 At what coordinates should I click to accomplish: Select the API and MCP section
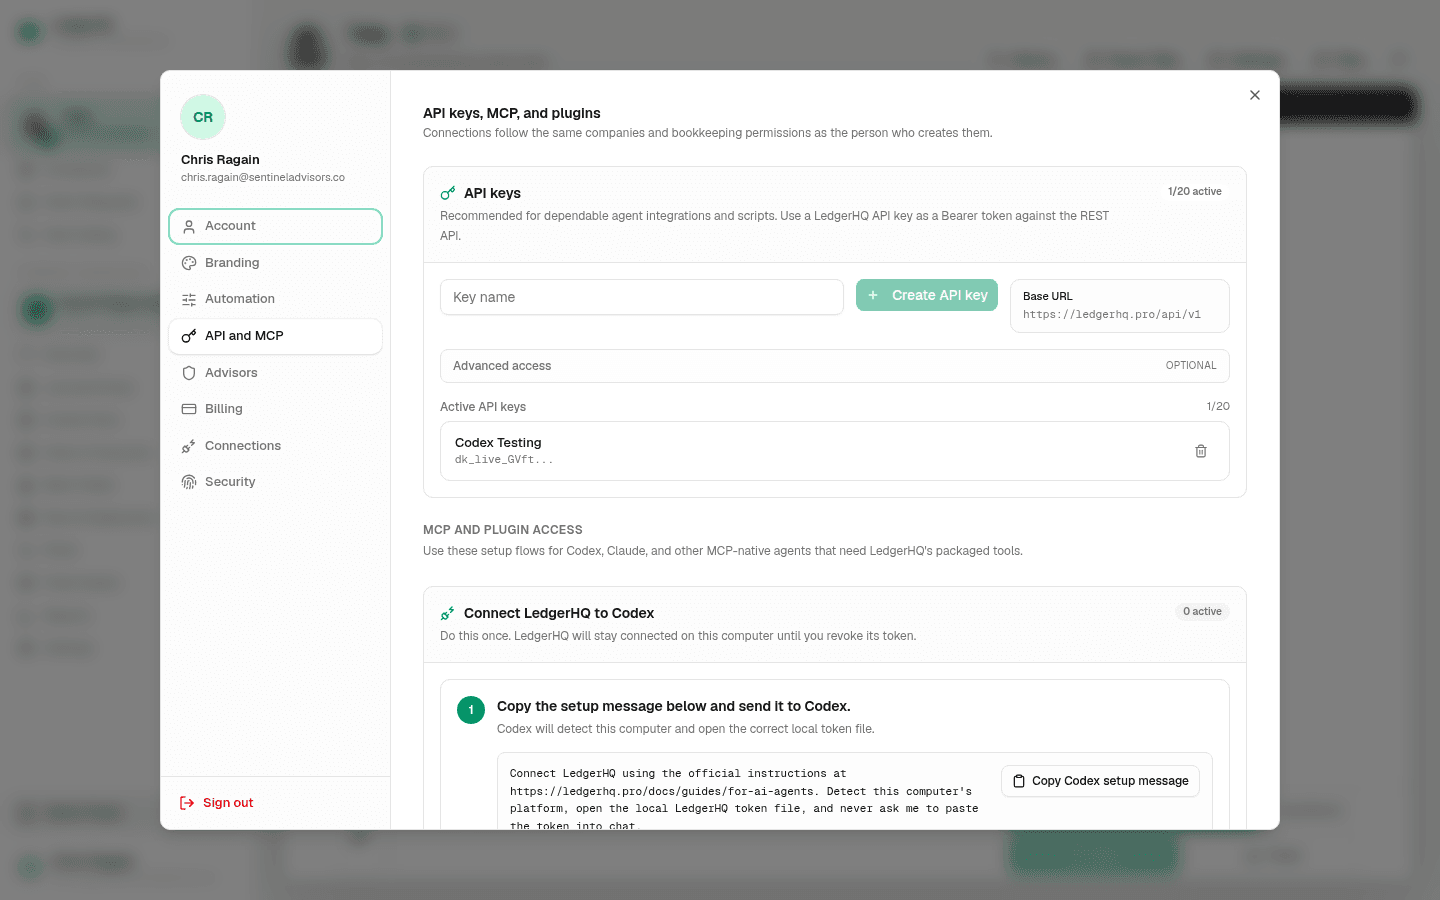pyautogui.click(x=275, y=336)
